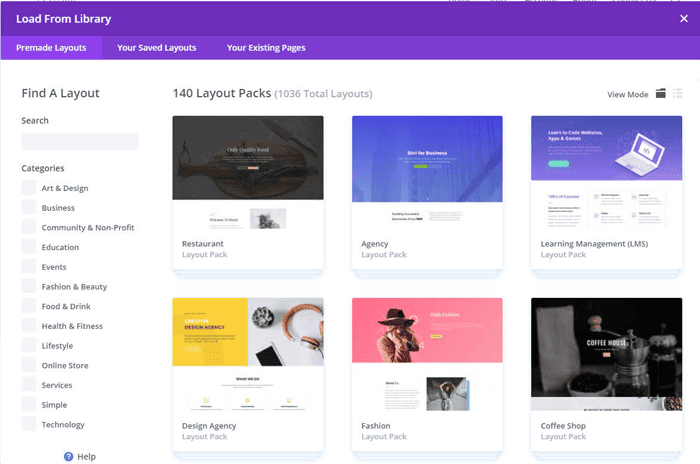700x464 pixels.
Task: Check the Food & Drink category
Action: pos(29,305)
